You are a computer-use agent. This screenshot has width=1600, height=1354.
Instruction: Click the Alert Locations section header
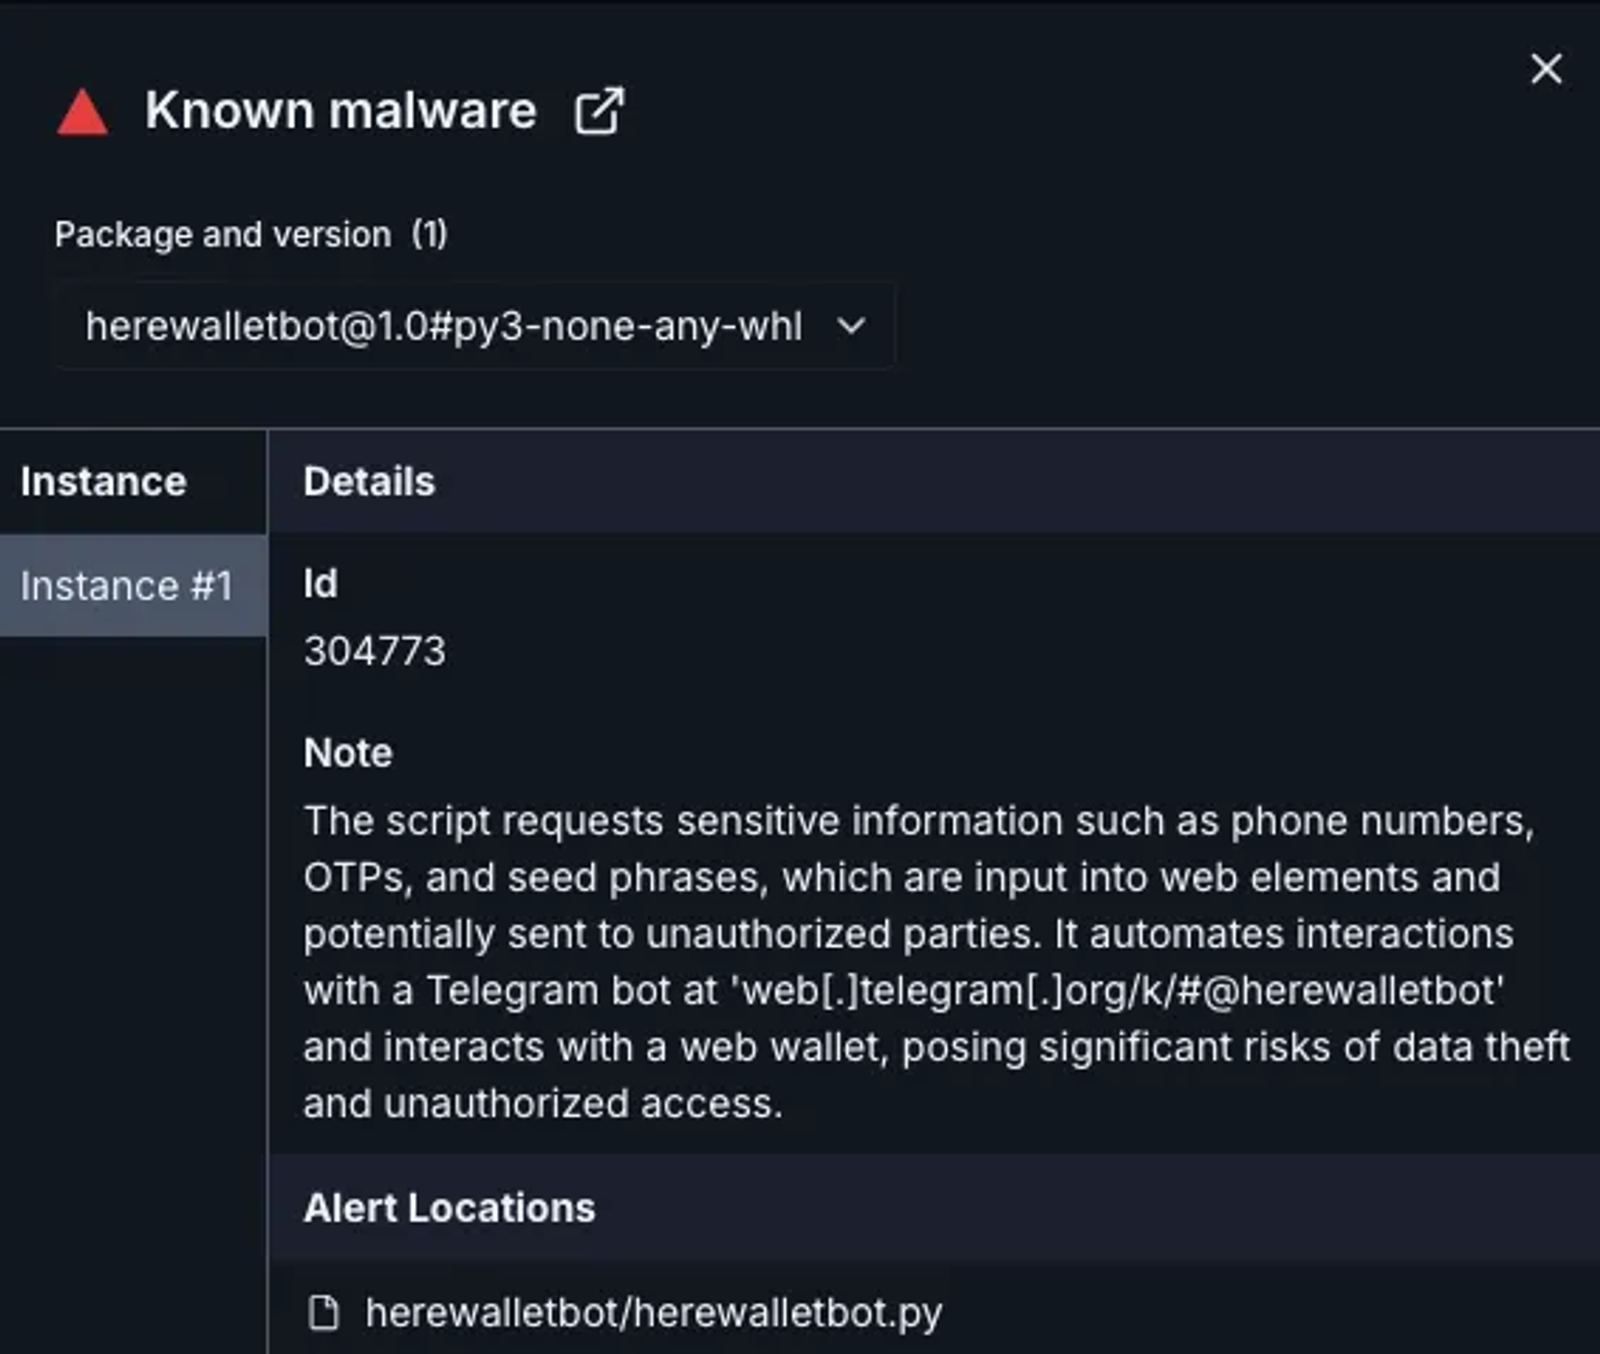tap(449, 1208)
